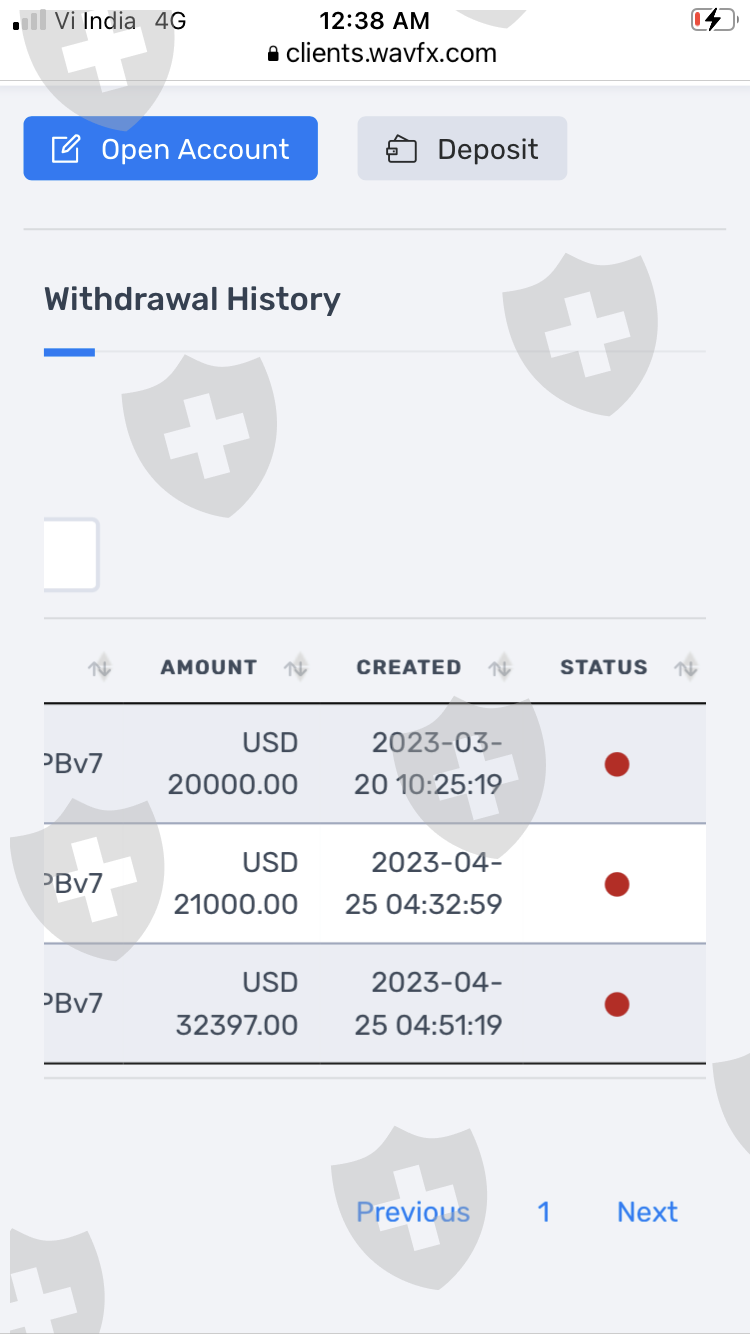Go to Next page of withdrawals
Image resolution: width=750 pixels, height=1334 pixels.
pyautogui.click(x=647, y=1212)
